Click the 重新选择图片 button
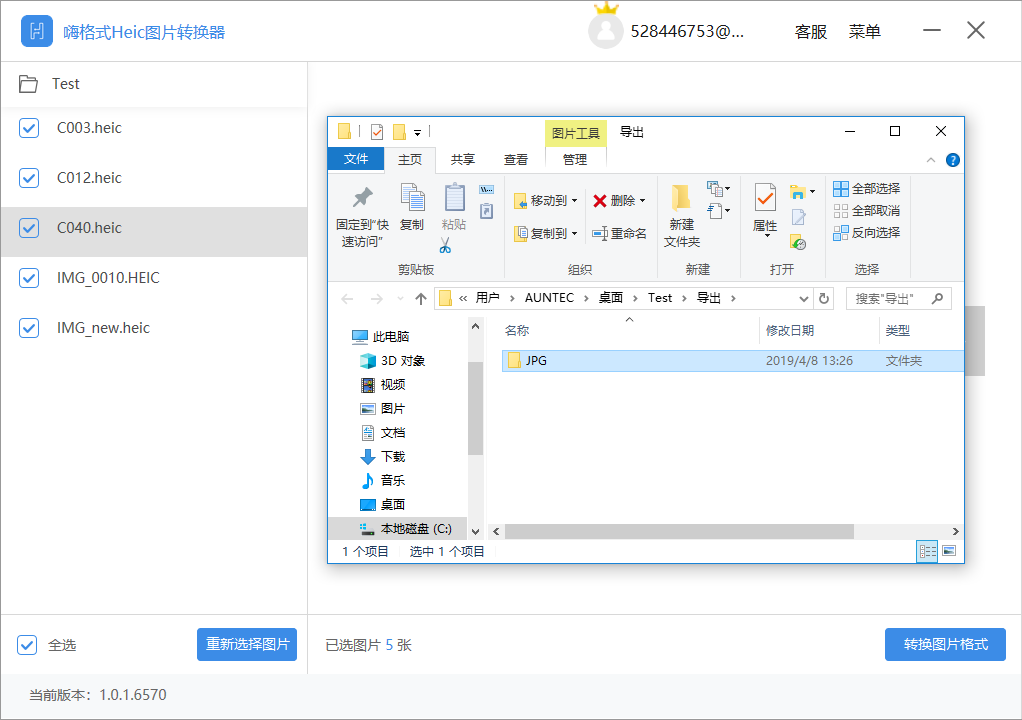Image resolution: width=1022 pixels, height=720 pixels. 246,644
